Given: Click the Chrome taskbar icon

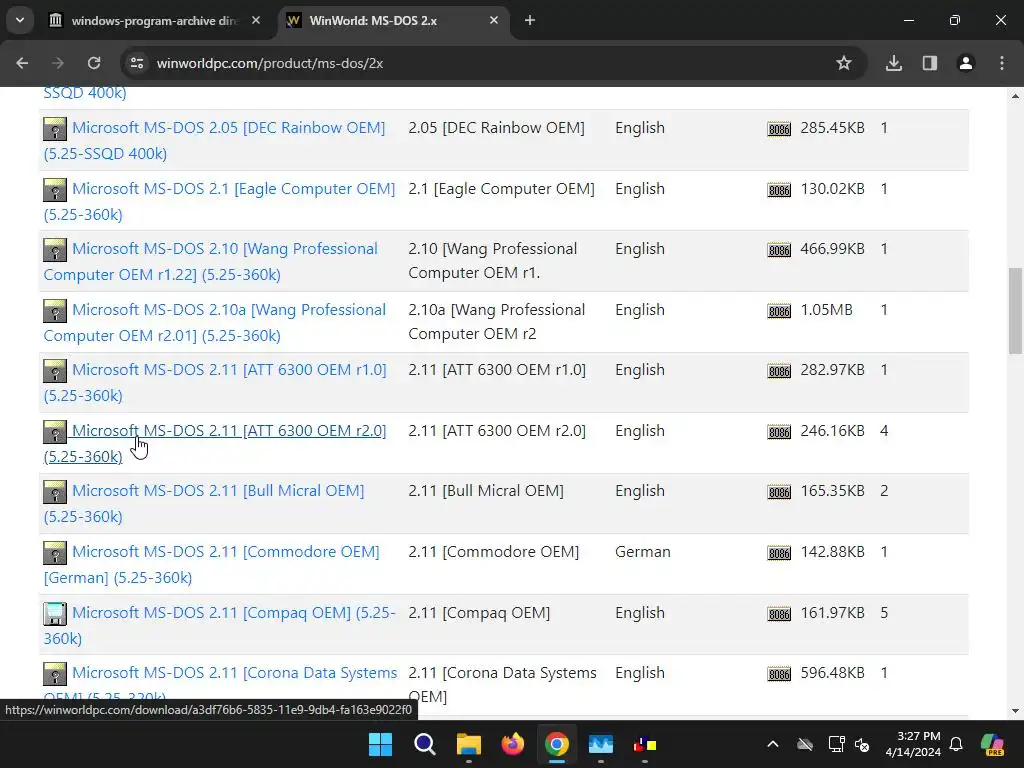Looking at the screenshot, I should (556, 744).
